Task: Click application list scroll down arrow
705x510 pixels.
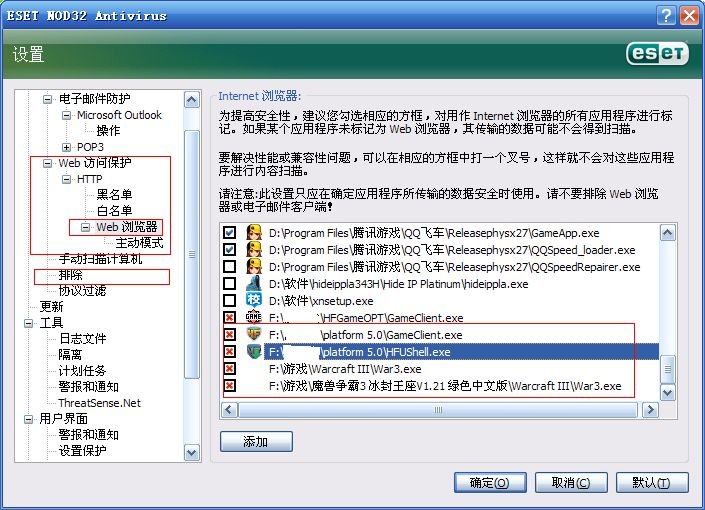Action: coord(668,393)
